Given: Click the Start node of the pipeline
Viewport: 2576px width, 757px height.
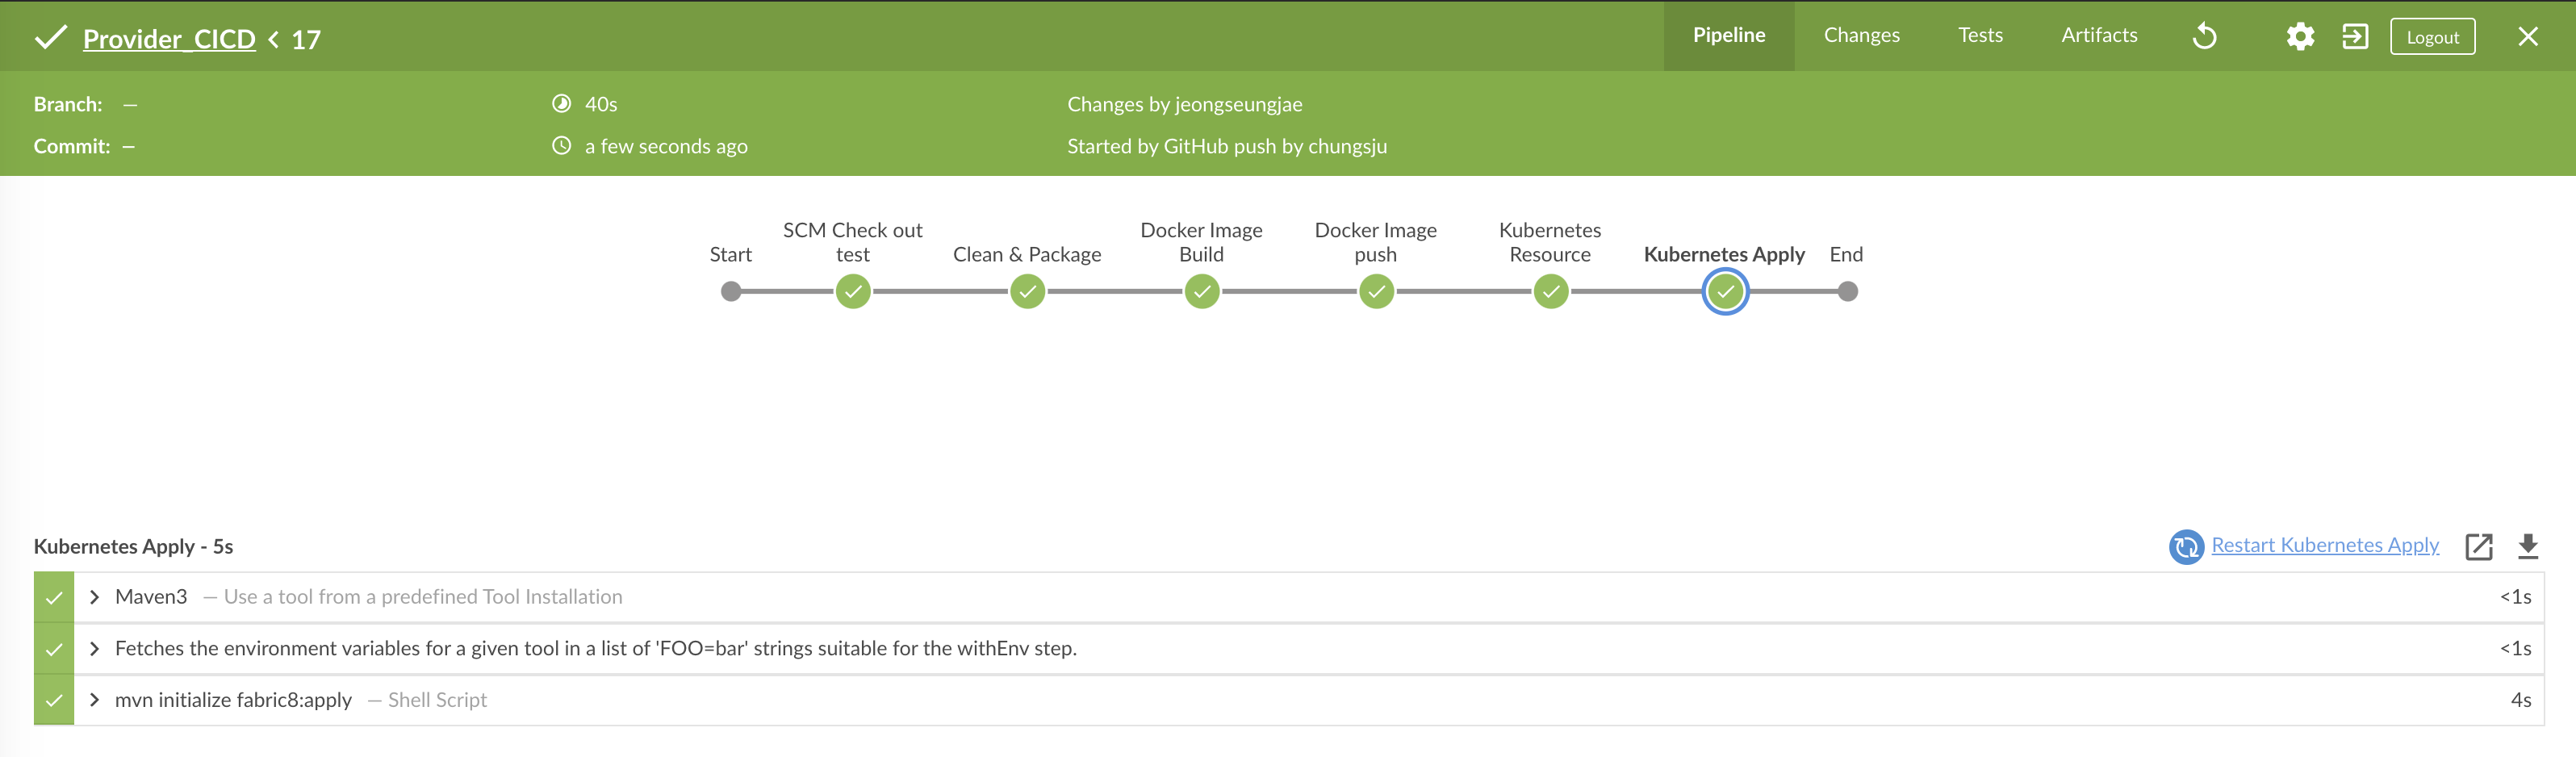Looking at the screenshot, I should point(731,292).
